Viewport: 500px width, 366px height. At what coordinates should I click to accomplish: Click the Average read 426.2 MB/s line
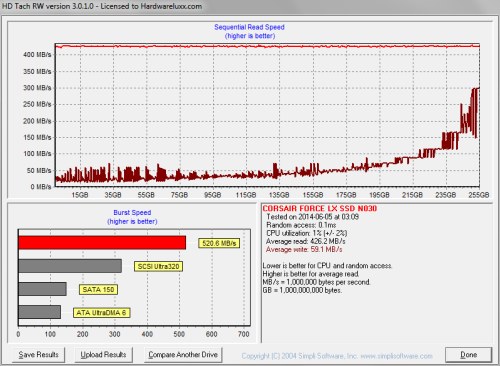point(305,241)
